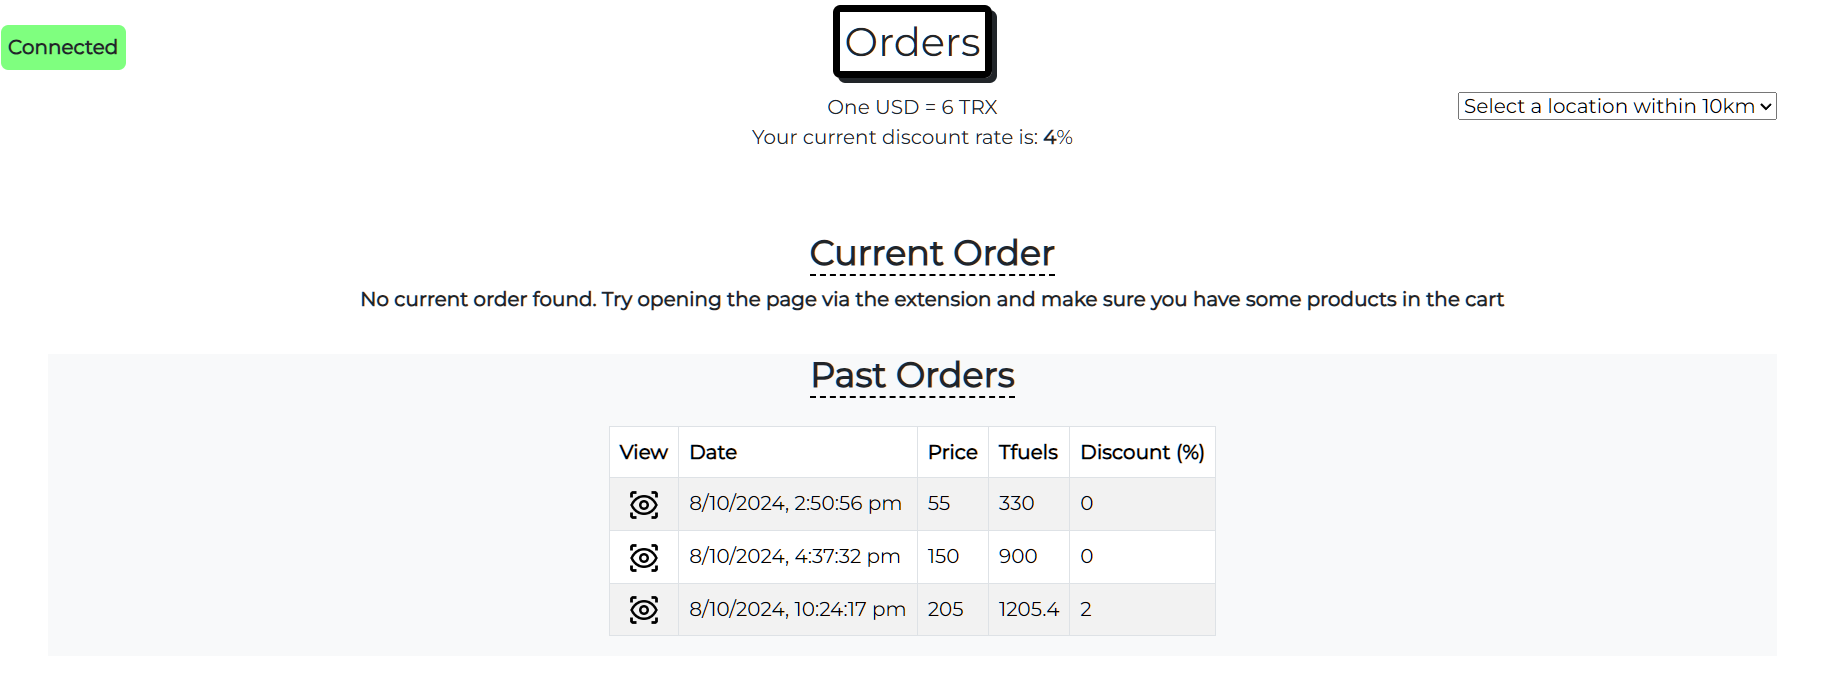Click the Past Orders heading
1823x695 pixels.
(912, 375)
